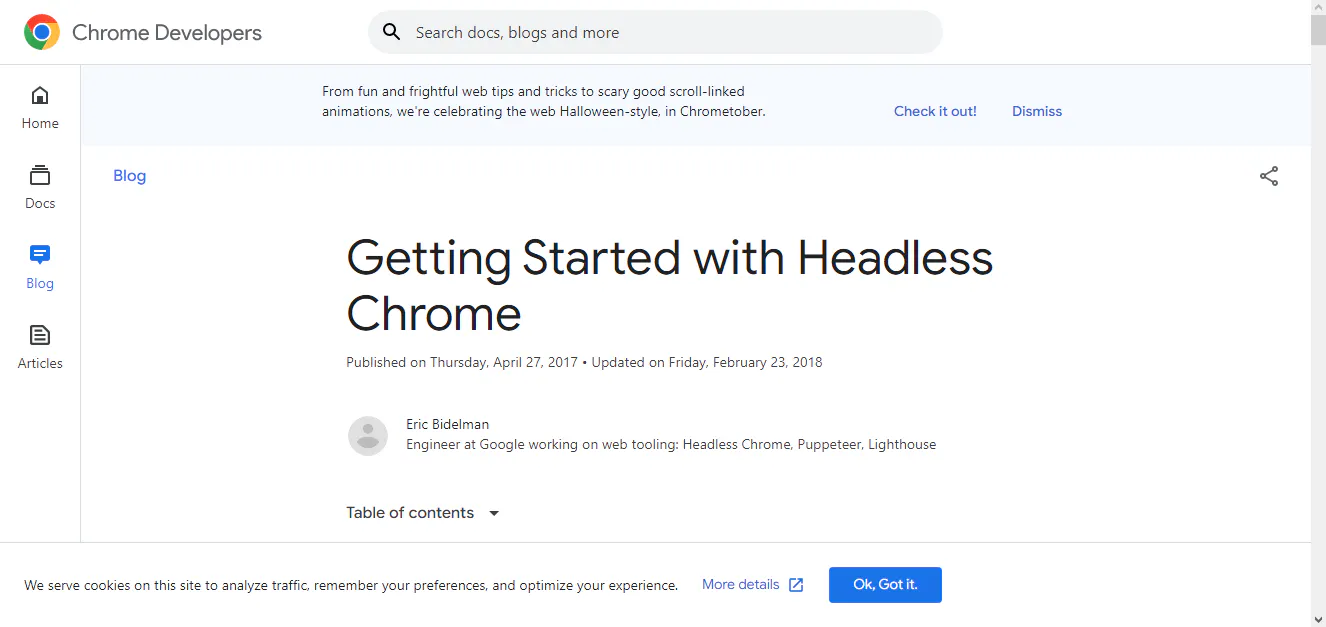Accept cookies with Ok, Got it
The width and height of the screenshot is (1326, 627).
coord(884,584)
